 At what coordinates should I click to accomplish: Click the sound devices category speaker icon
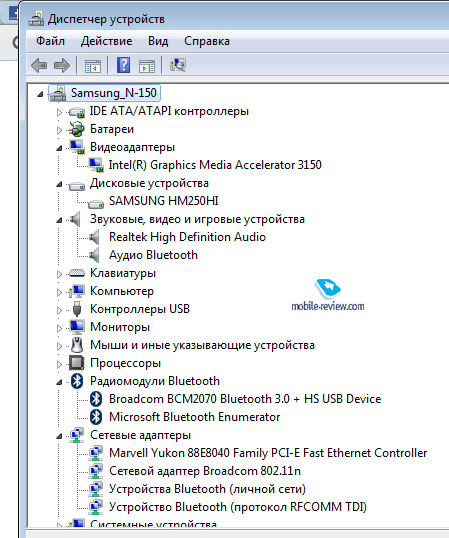point(75,219)
